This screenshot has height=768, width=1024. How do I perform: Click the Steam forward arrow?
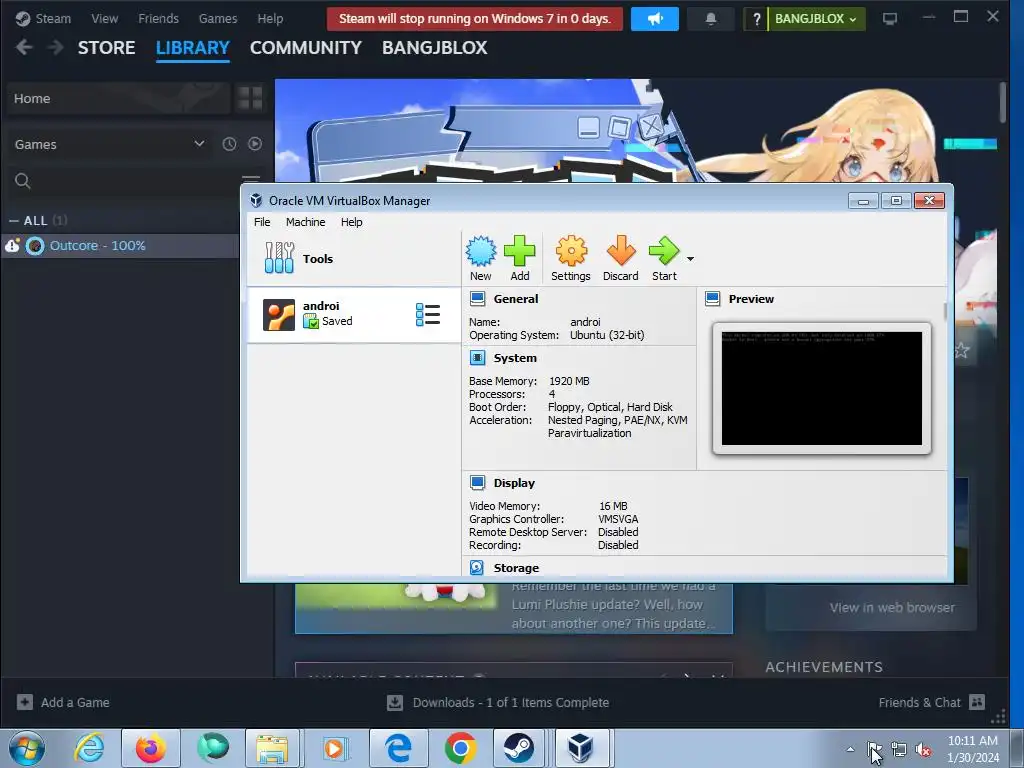coord(56,47)
